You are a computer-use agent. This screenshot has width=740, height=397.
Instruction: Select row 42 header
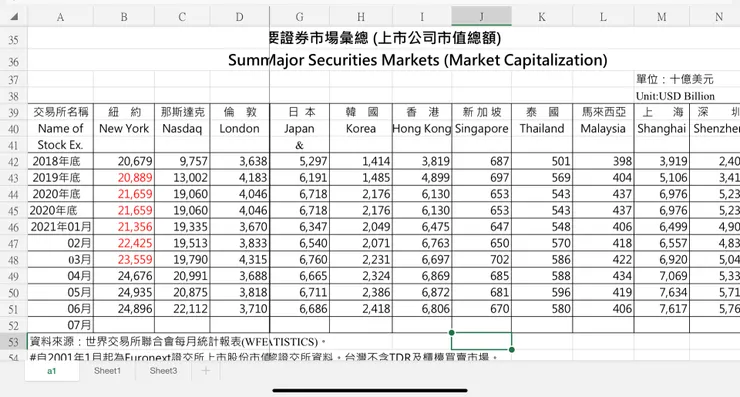click(13, 162)
